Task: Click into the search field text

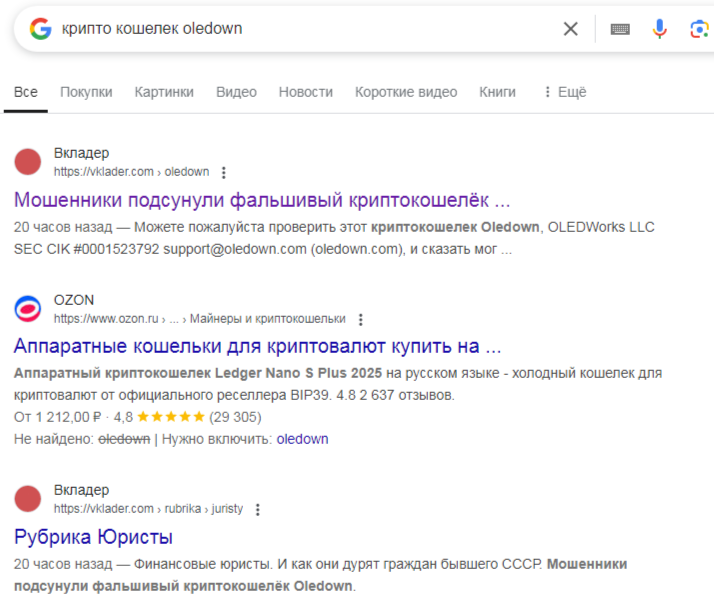Action: 152,28
